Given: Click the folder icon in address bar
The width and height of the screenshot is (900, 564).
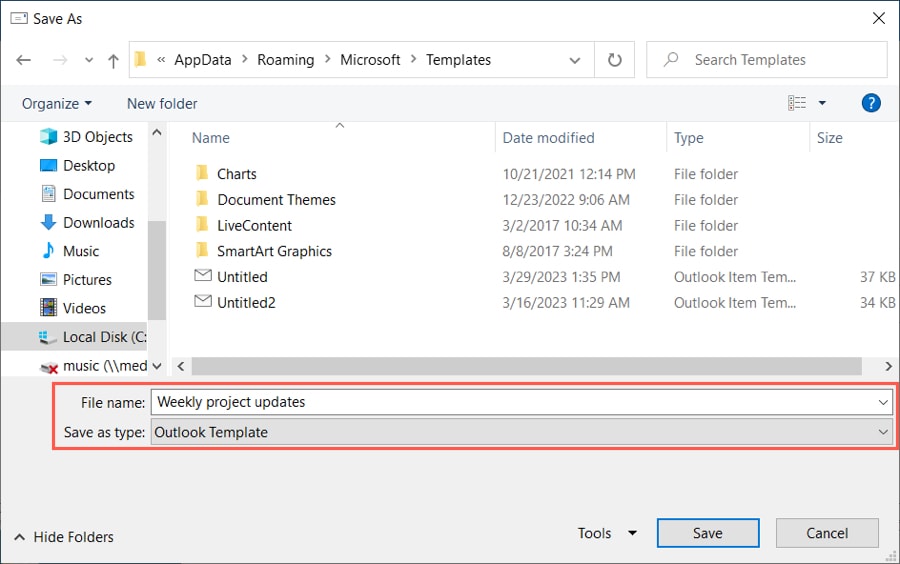Looking at the screenshot, I should pos(141,59).
